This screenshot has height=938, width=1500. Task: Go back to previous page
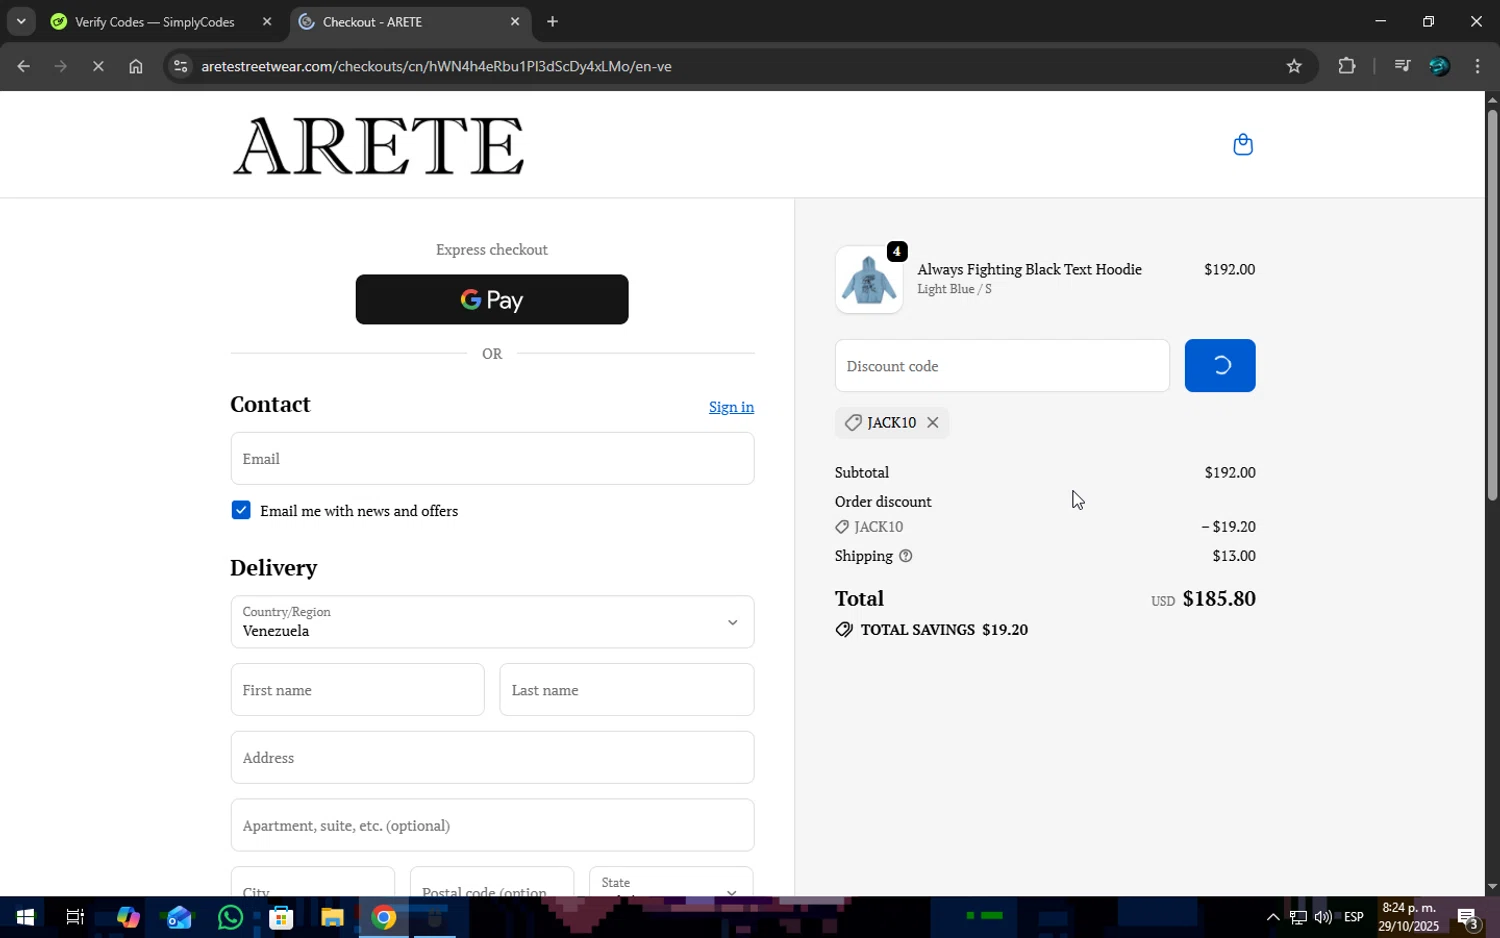(x=23, y=66)
